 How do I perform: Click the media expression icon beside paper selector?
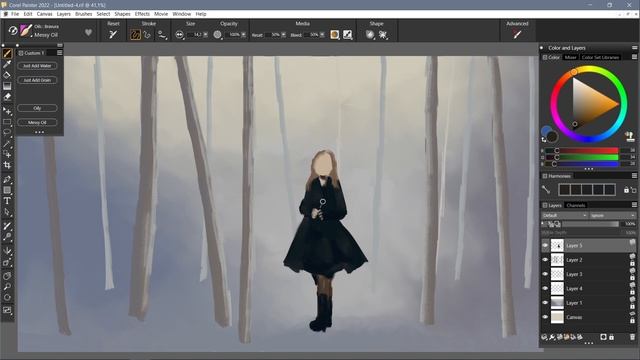tap(347, 35)
